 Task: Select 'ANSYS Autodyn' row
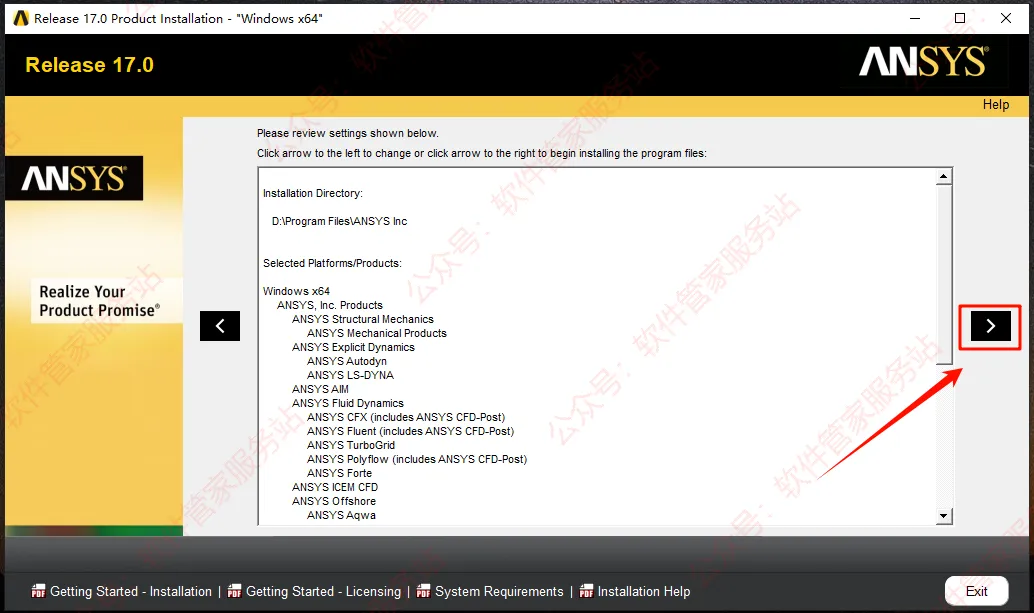tap(347, 361)
